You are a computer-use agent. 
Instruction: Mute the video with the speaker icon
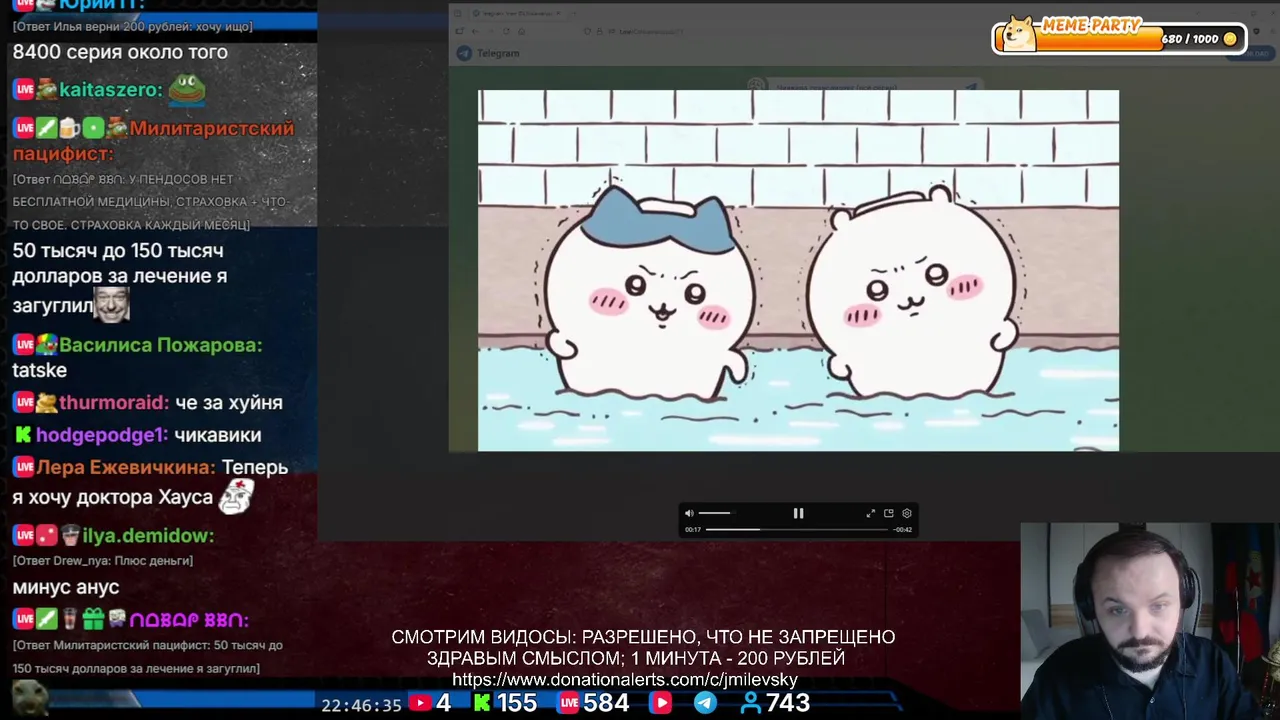click(x=688, y=513)
